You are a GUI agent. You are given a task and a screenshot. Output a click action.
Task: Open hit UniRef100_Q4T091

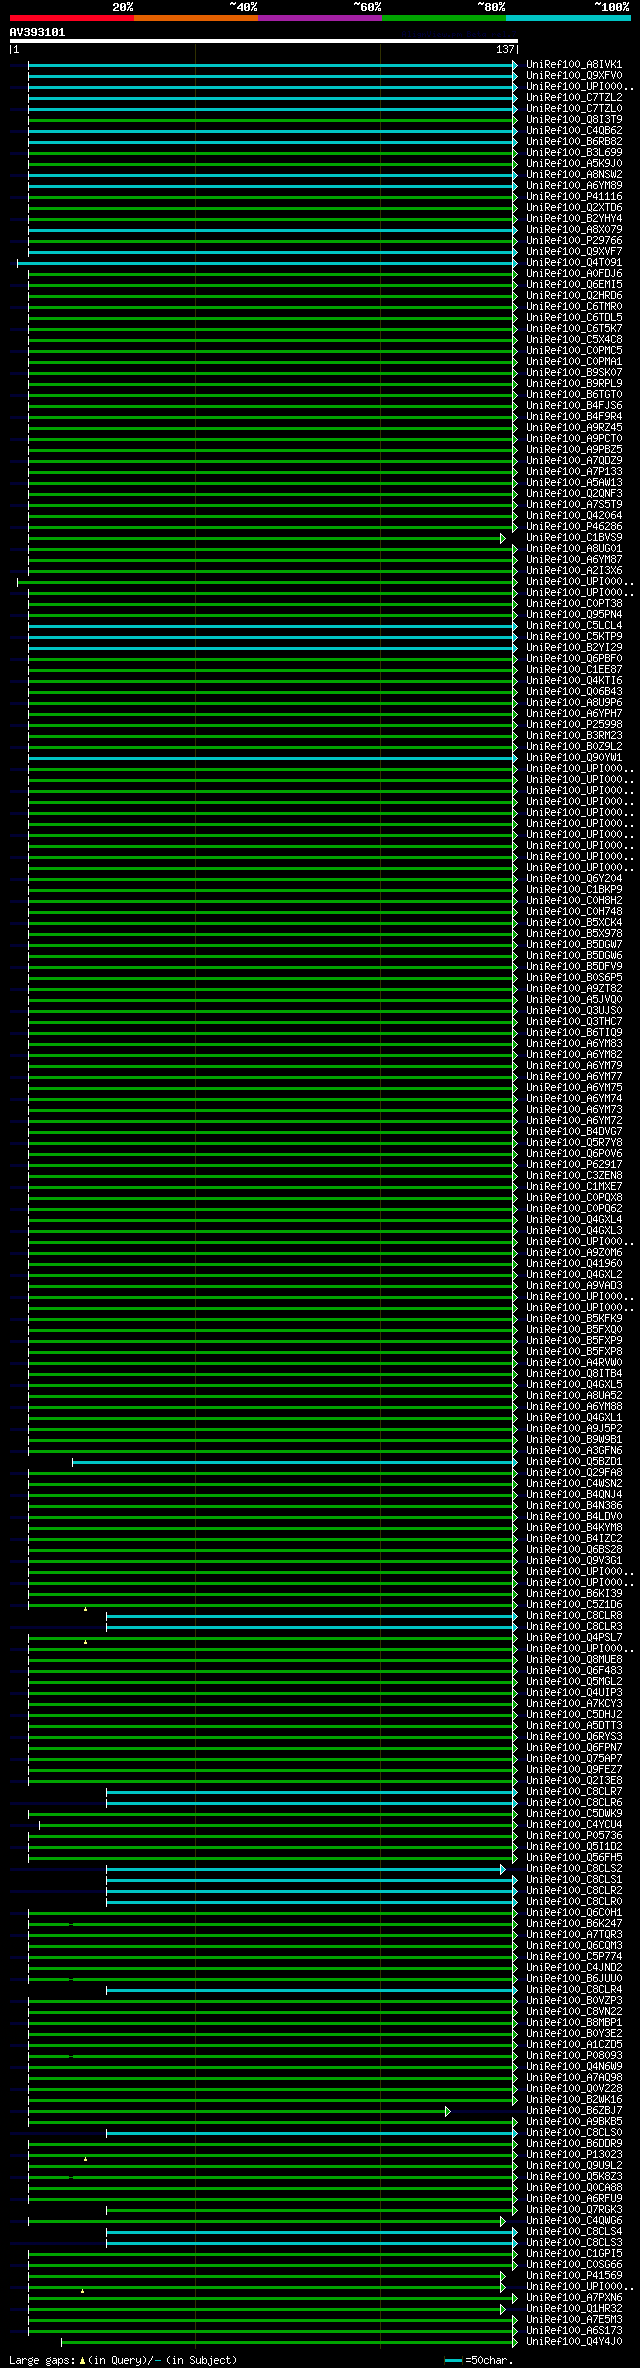574,263
